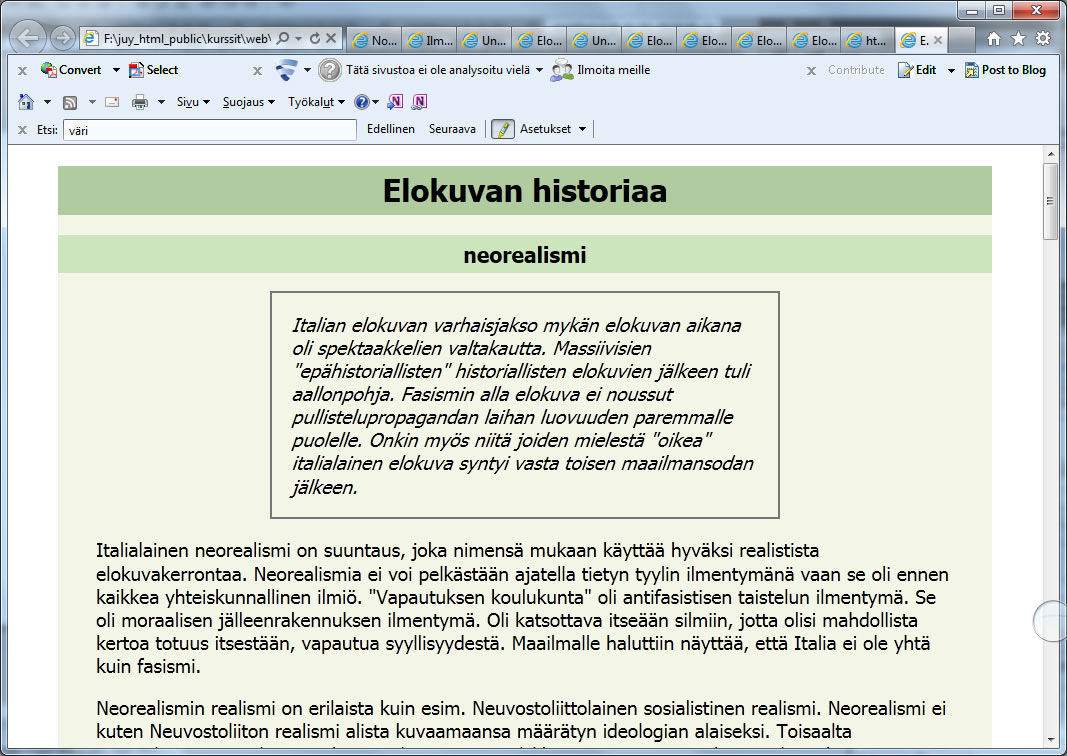The height and width of the screenshot is (756, 1067).
Task: Expand the Sivu dropdown menu
Action: point(193,102)
